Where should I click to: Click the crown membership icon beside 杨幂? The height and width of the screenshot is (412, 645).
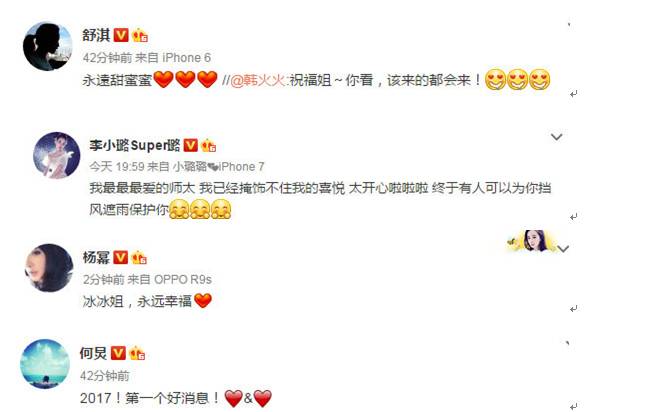(x=139, y=258)
